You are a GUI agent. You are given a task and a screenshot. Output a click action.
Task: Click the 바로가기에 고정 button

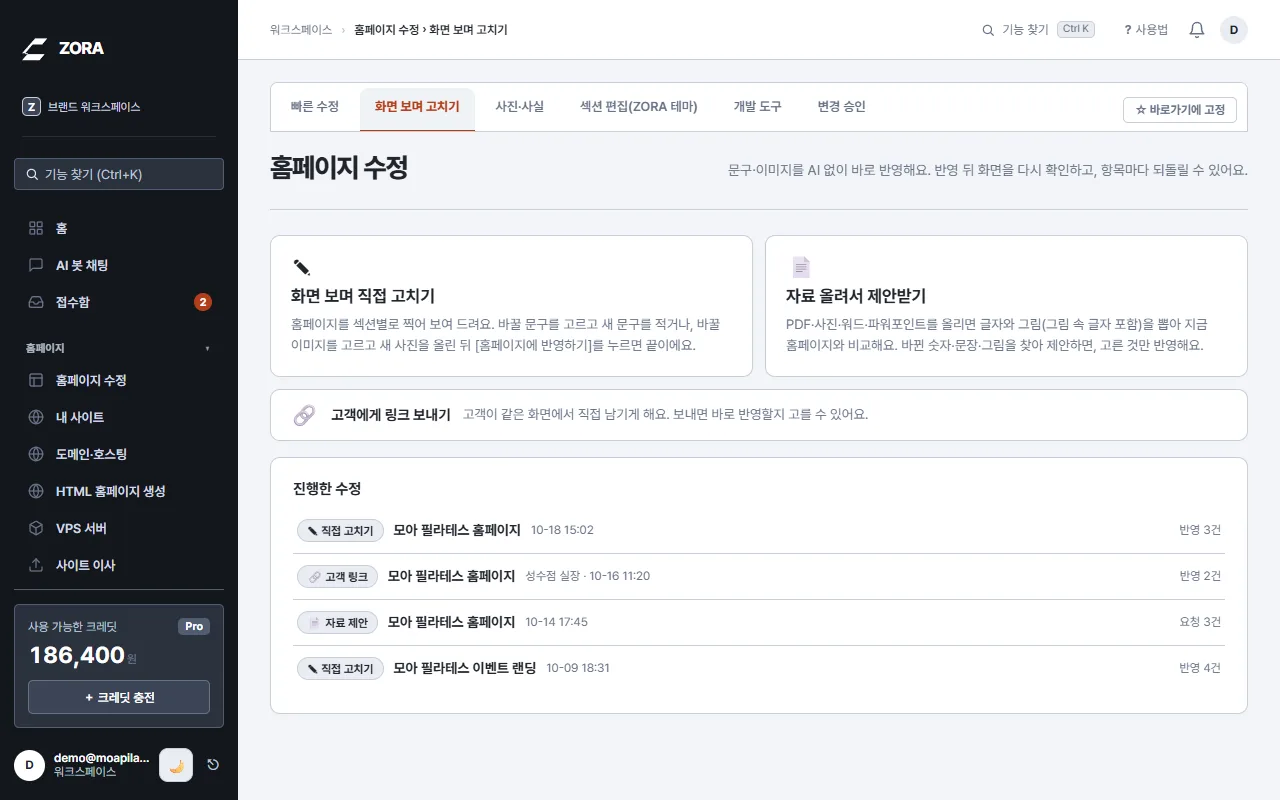click(x=1180, y=110)
